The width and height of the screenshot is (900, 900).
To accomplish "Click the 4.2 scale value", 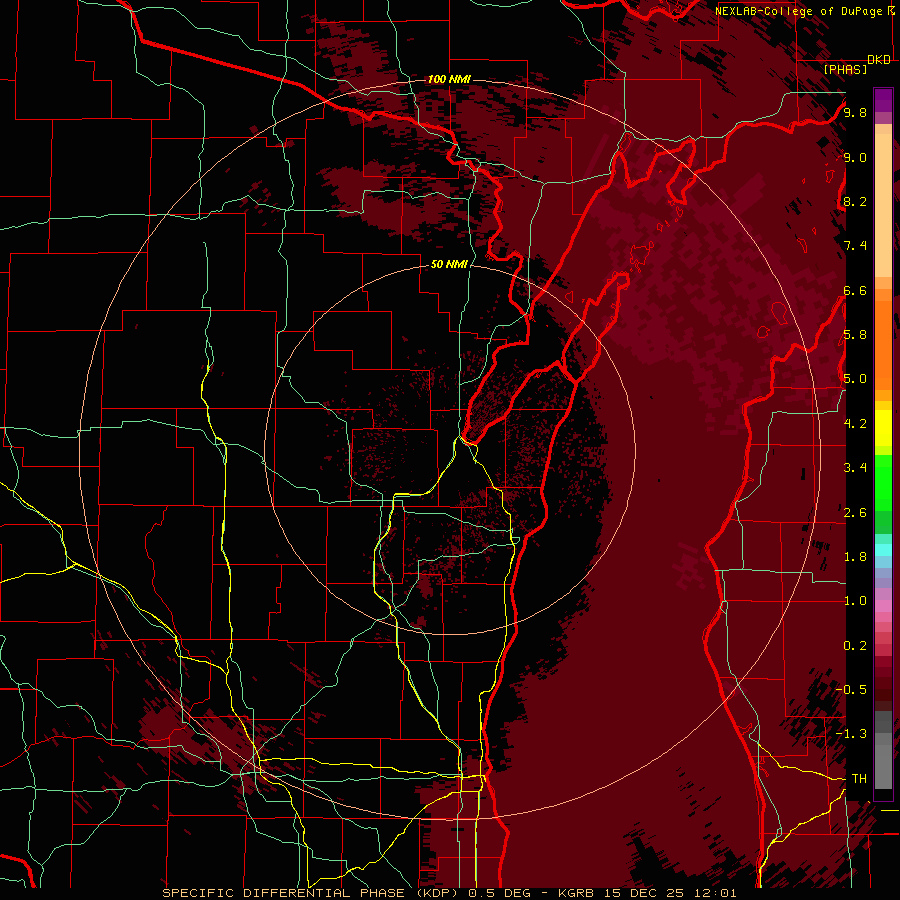I will [855, 424].
